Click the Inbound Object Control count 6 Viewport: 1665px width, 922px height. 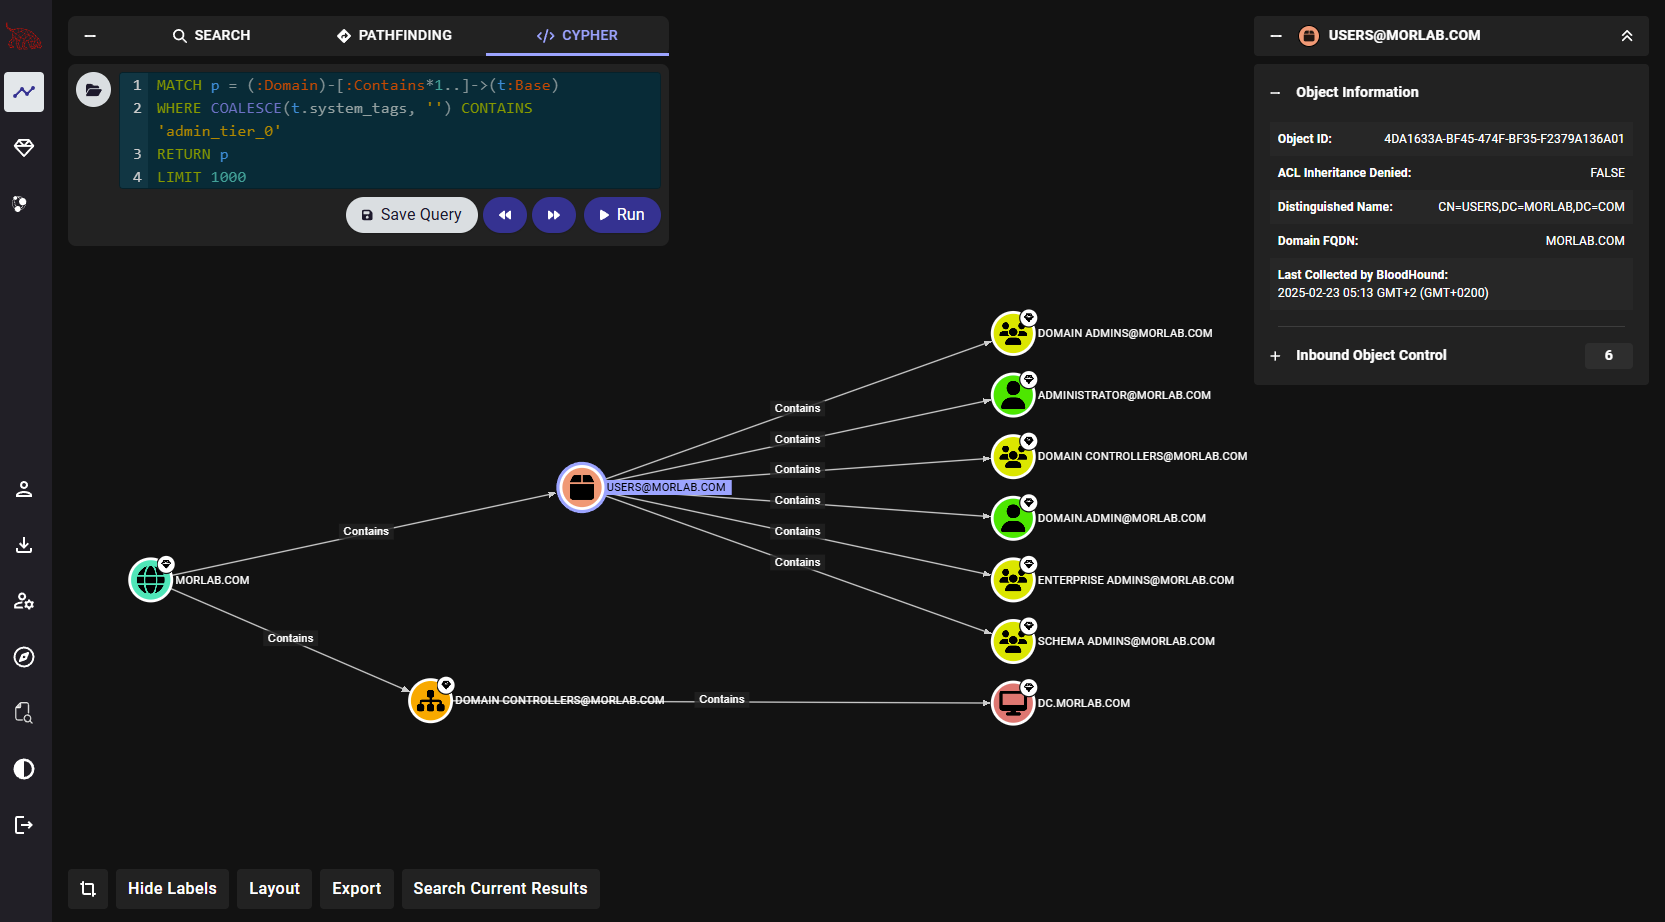point(1609,355)
